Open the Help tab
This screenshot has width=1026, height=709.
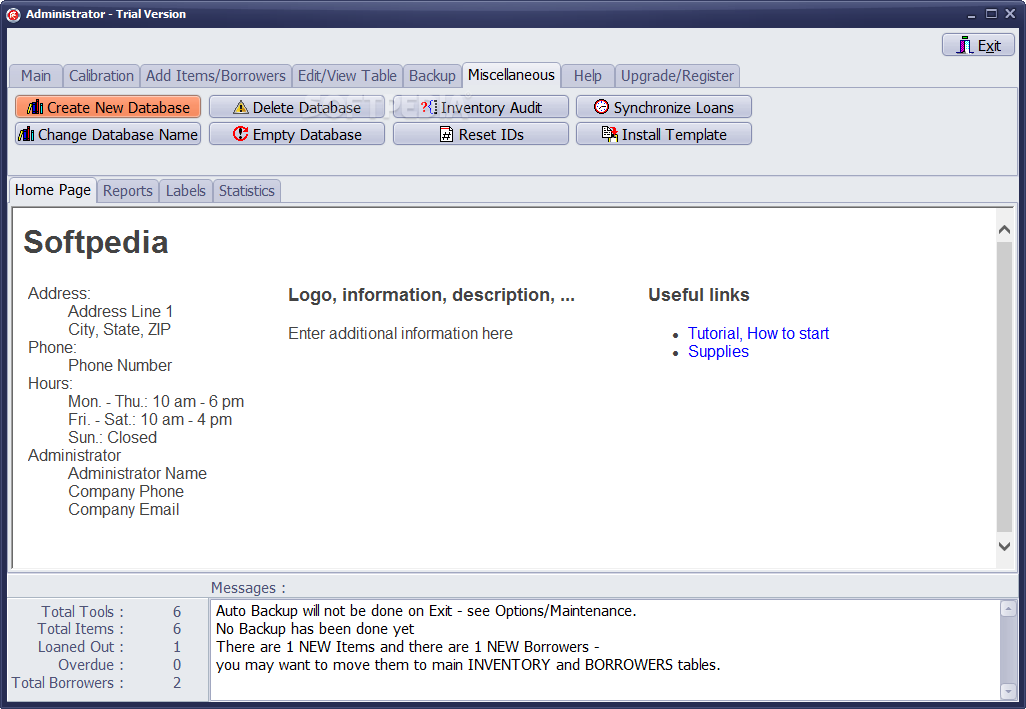tap(588, 76)
